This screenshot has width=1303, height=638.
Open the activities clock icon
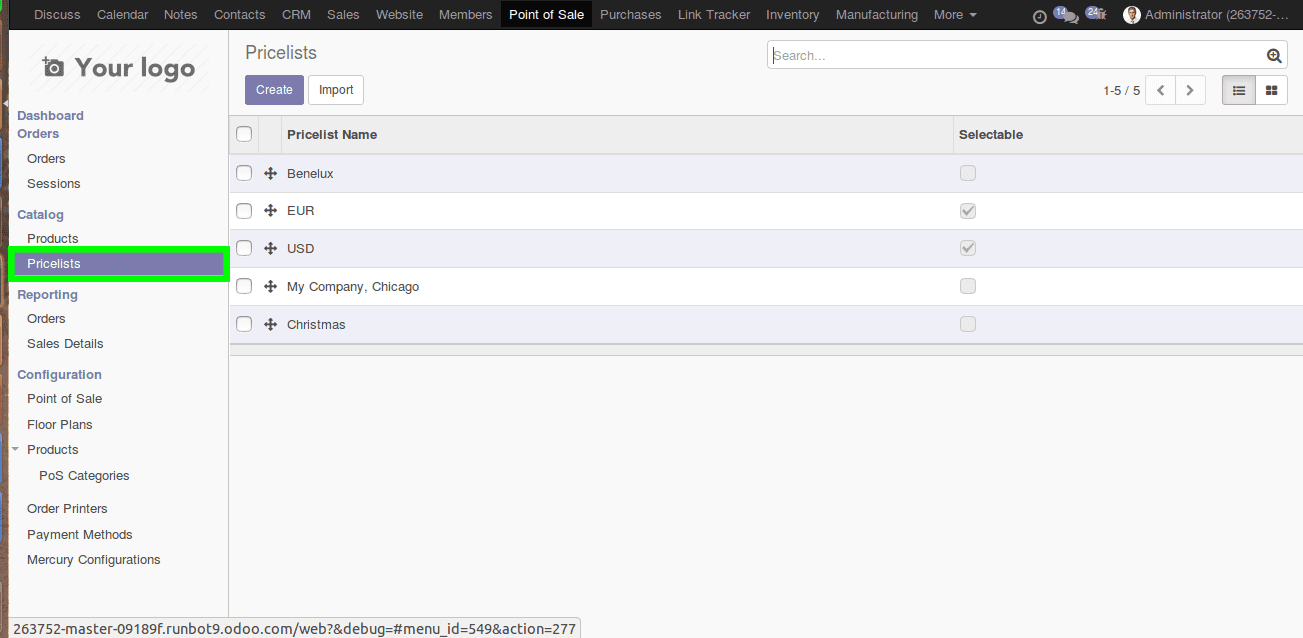pyautogui.click(x=1039, y=16)
